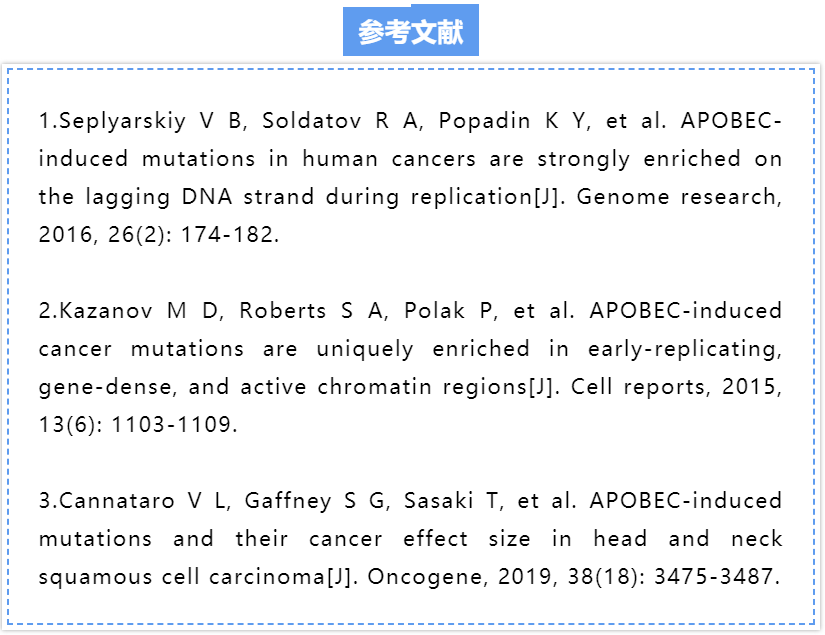
Task: Click the author name Sasaki T
Action: point(450,500)
